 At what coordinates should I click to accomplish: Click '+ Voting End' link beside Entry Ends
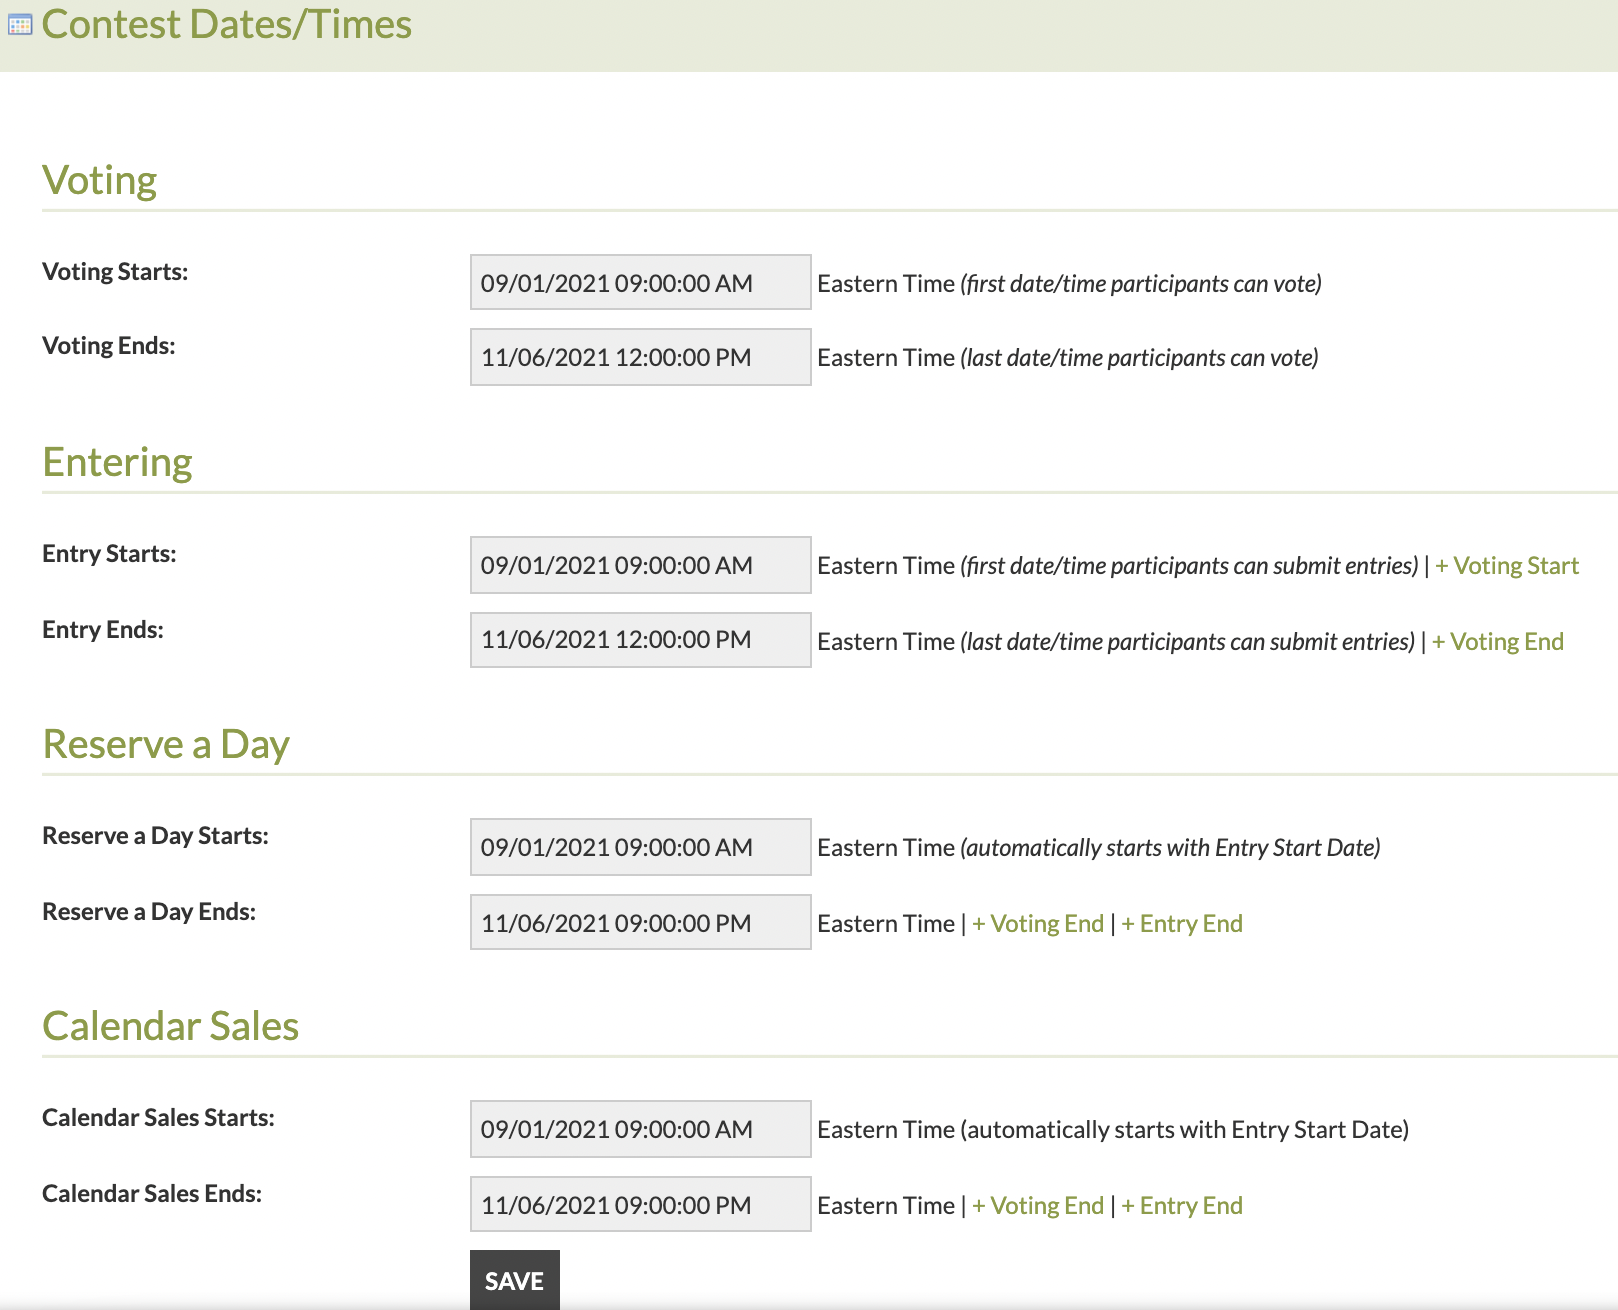(1498, 642)
